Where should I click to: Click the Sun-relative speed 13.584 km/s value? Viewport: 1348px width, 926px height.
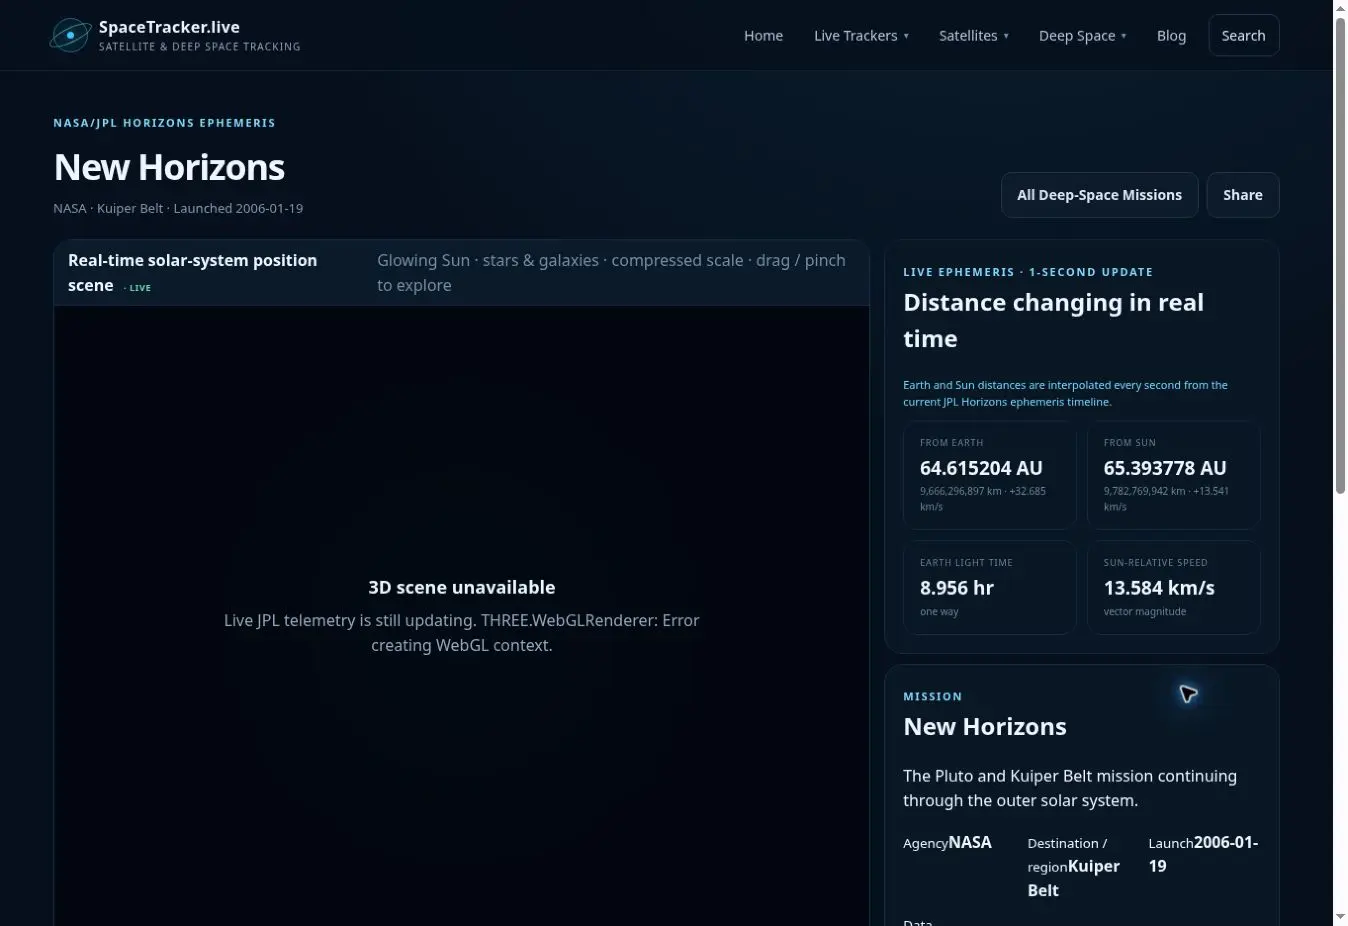1158,588
